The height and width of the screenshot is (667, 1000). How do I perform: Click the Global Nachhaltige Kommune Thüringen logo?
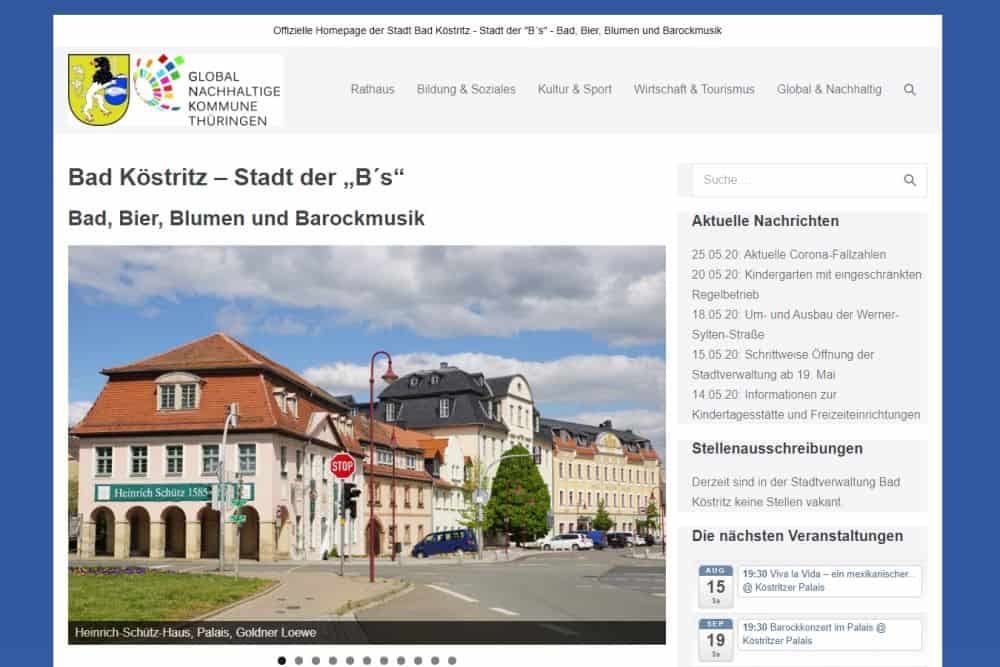(208, 90)
